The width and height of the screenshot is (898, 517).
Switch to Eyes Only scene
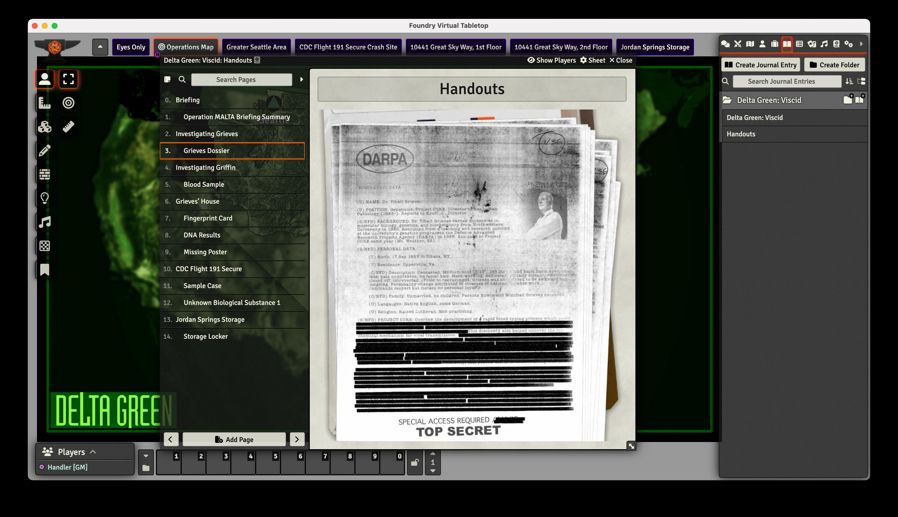tap(131, 47)
